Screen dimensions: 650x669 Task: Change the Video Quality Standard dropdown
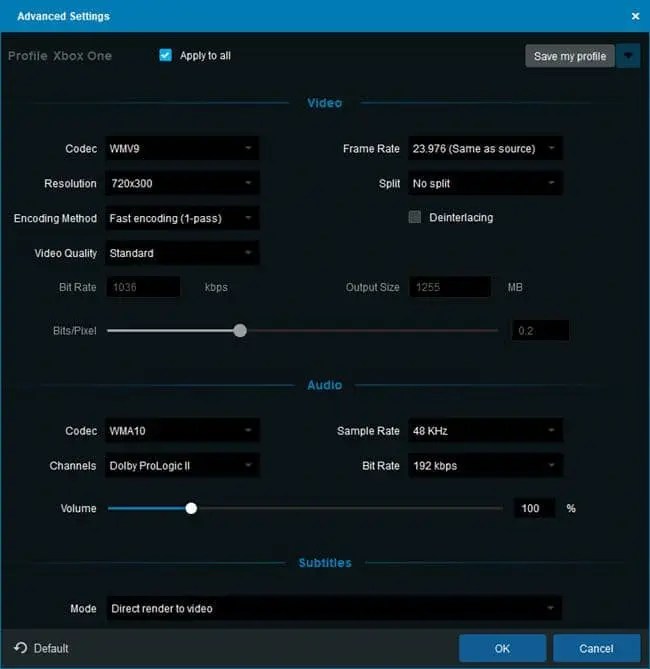click(x=182, y=253)
